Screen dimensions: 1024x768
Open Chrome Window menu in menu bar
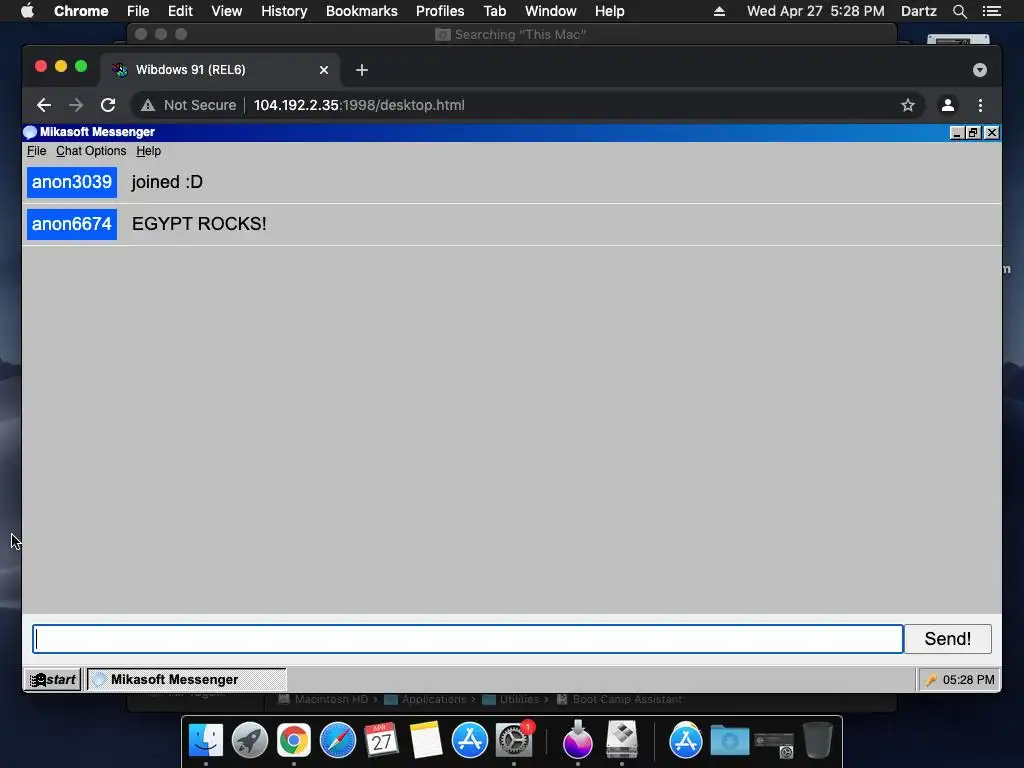[551, 11]
